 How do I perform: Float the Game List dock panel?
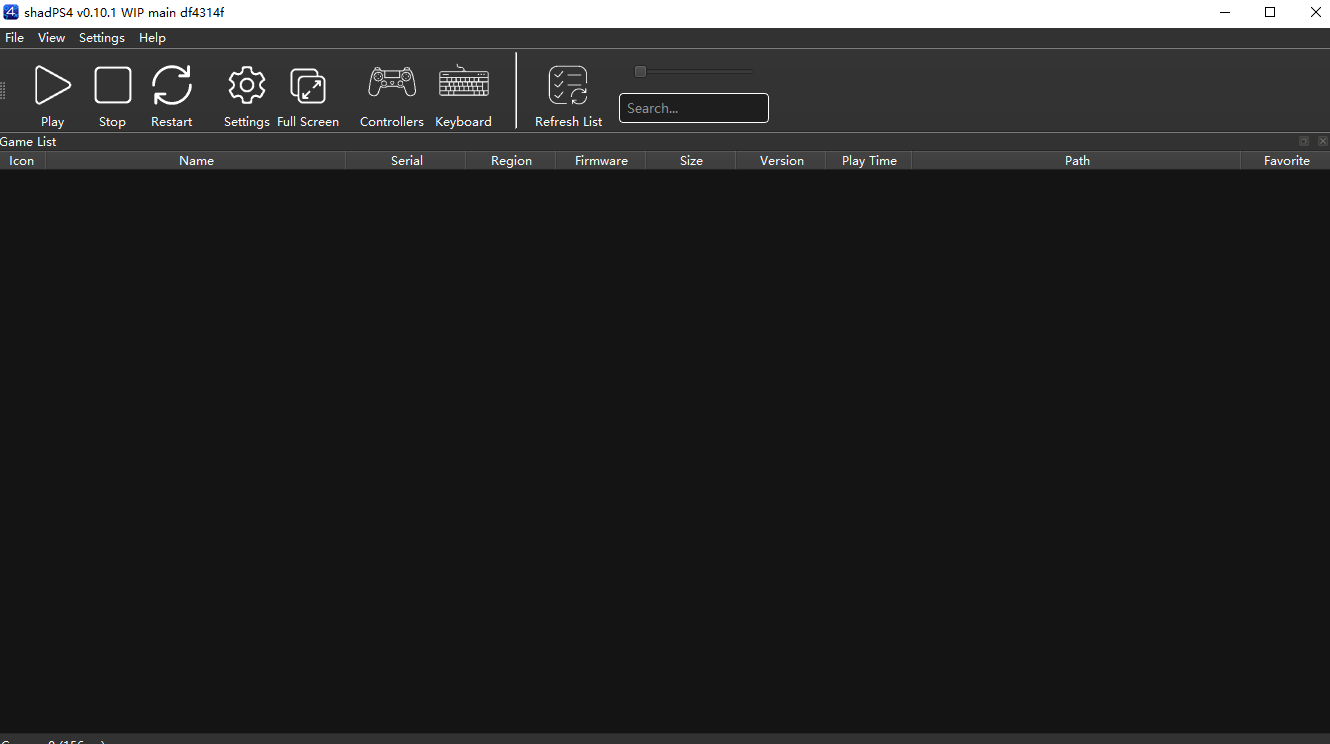point(1303,141)
